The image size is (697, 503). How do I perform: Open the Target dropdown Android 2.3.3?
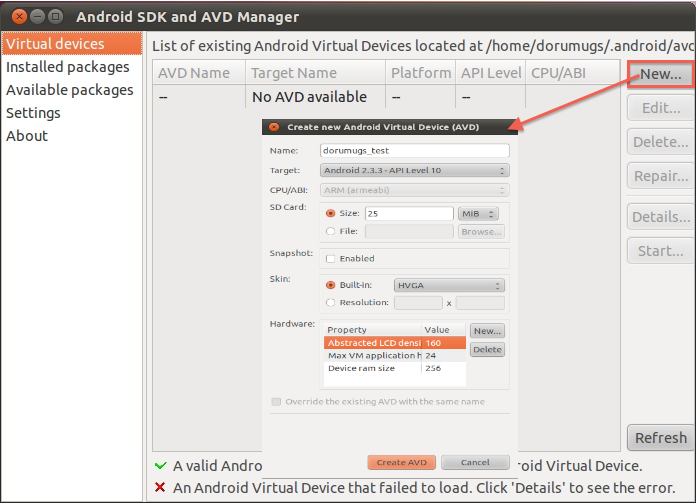(414, 171)
